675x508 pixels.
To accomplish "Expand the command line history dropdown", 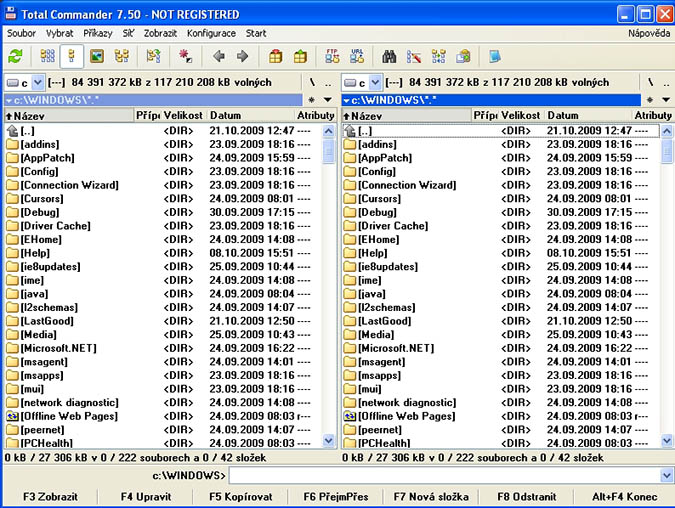I will (666, 476).
